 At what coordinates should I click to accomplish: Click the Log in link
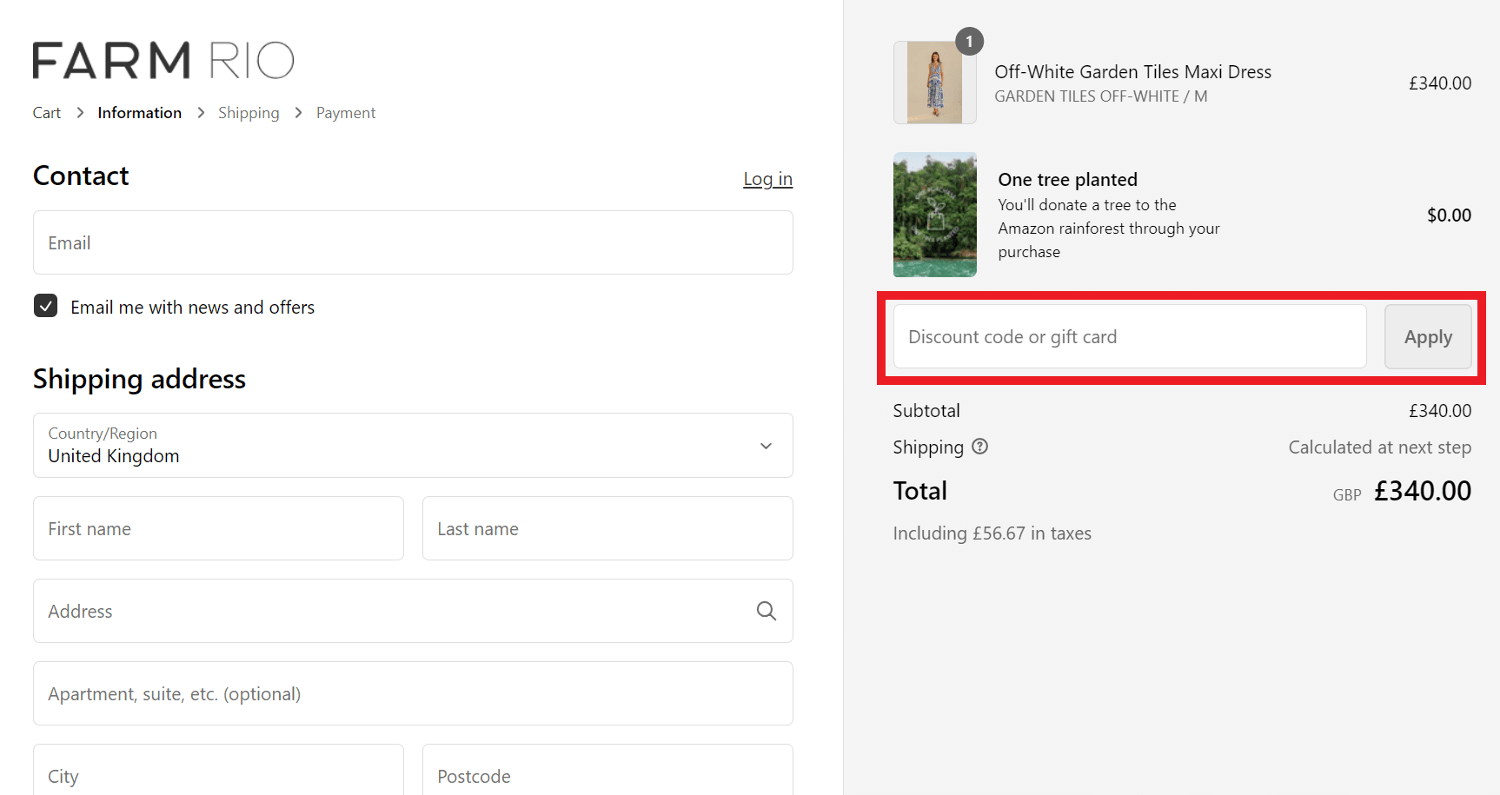pos(768,179)
